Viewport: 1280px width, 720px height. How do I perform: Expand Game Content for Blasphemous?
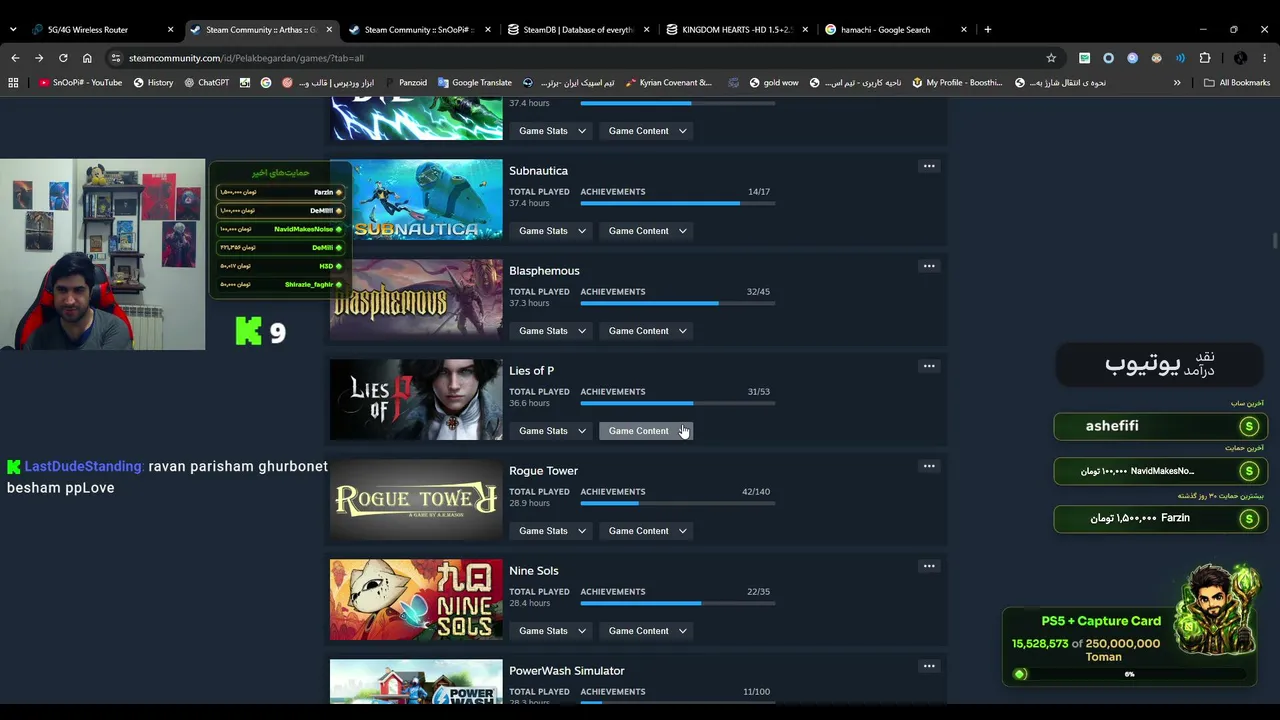(648, 331)
